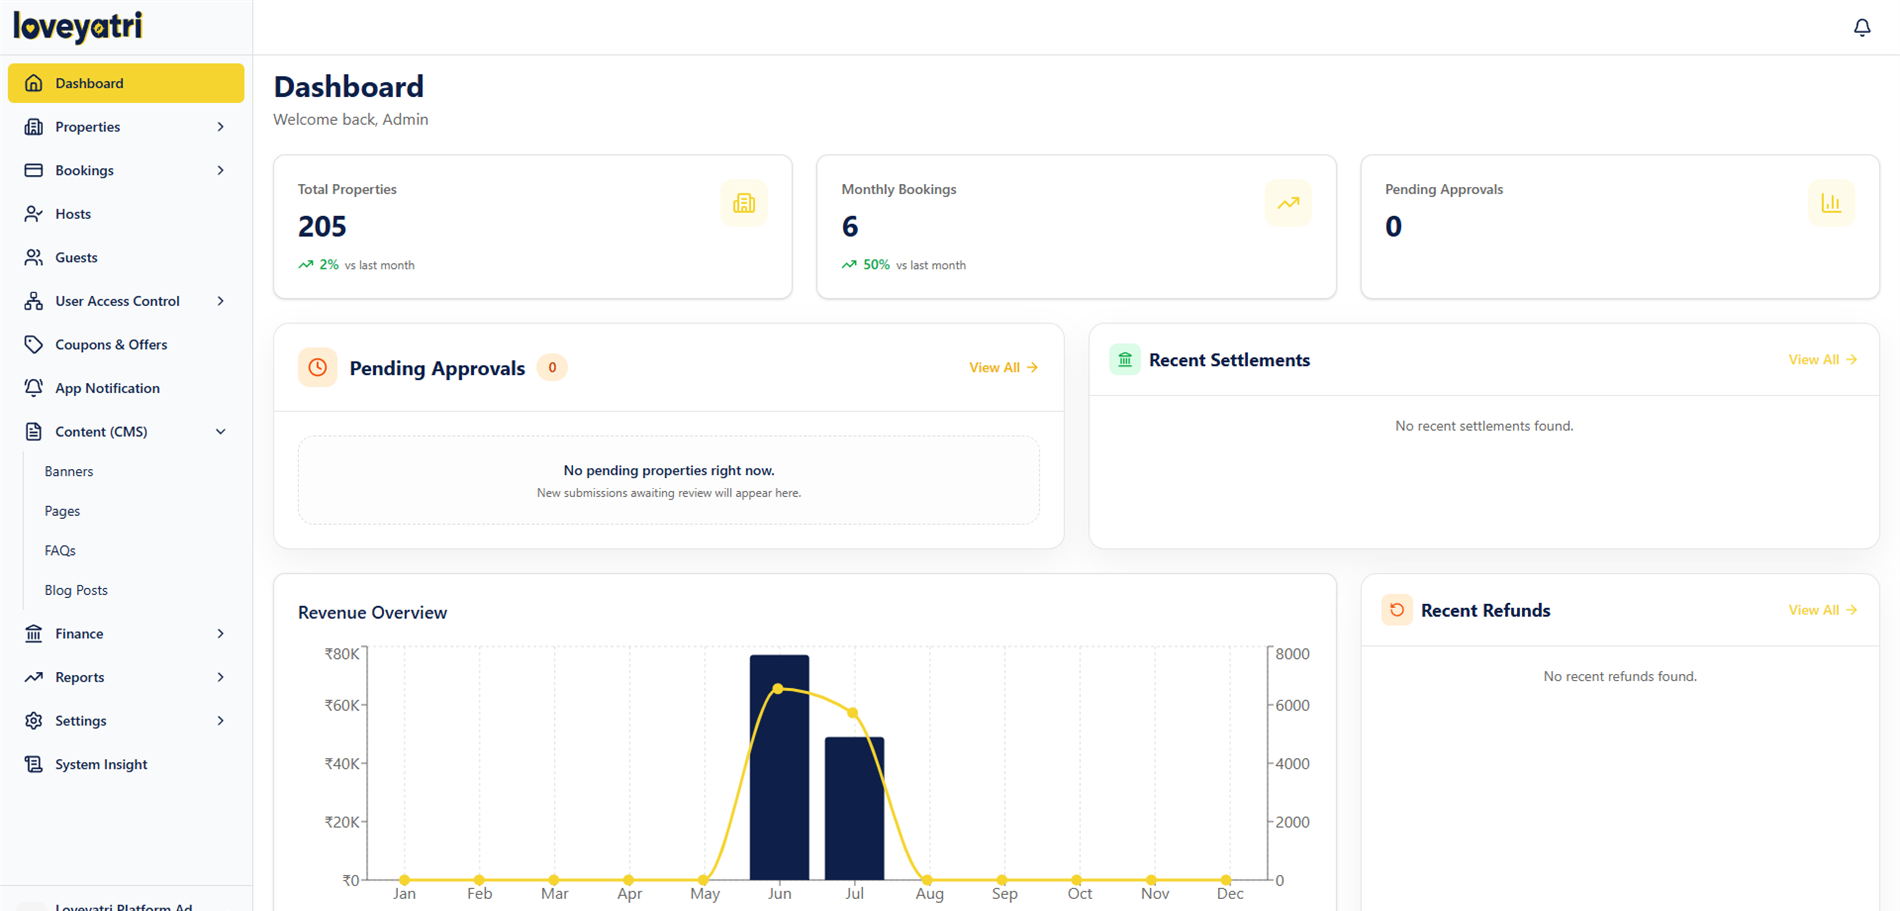Viewport: 1900px width, 911px height.
Task: Click the System Insight icon in sidebar
Action: click(x=34, y=764)
